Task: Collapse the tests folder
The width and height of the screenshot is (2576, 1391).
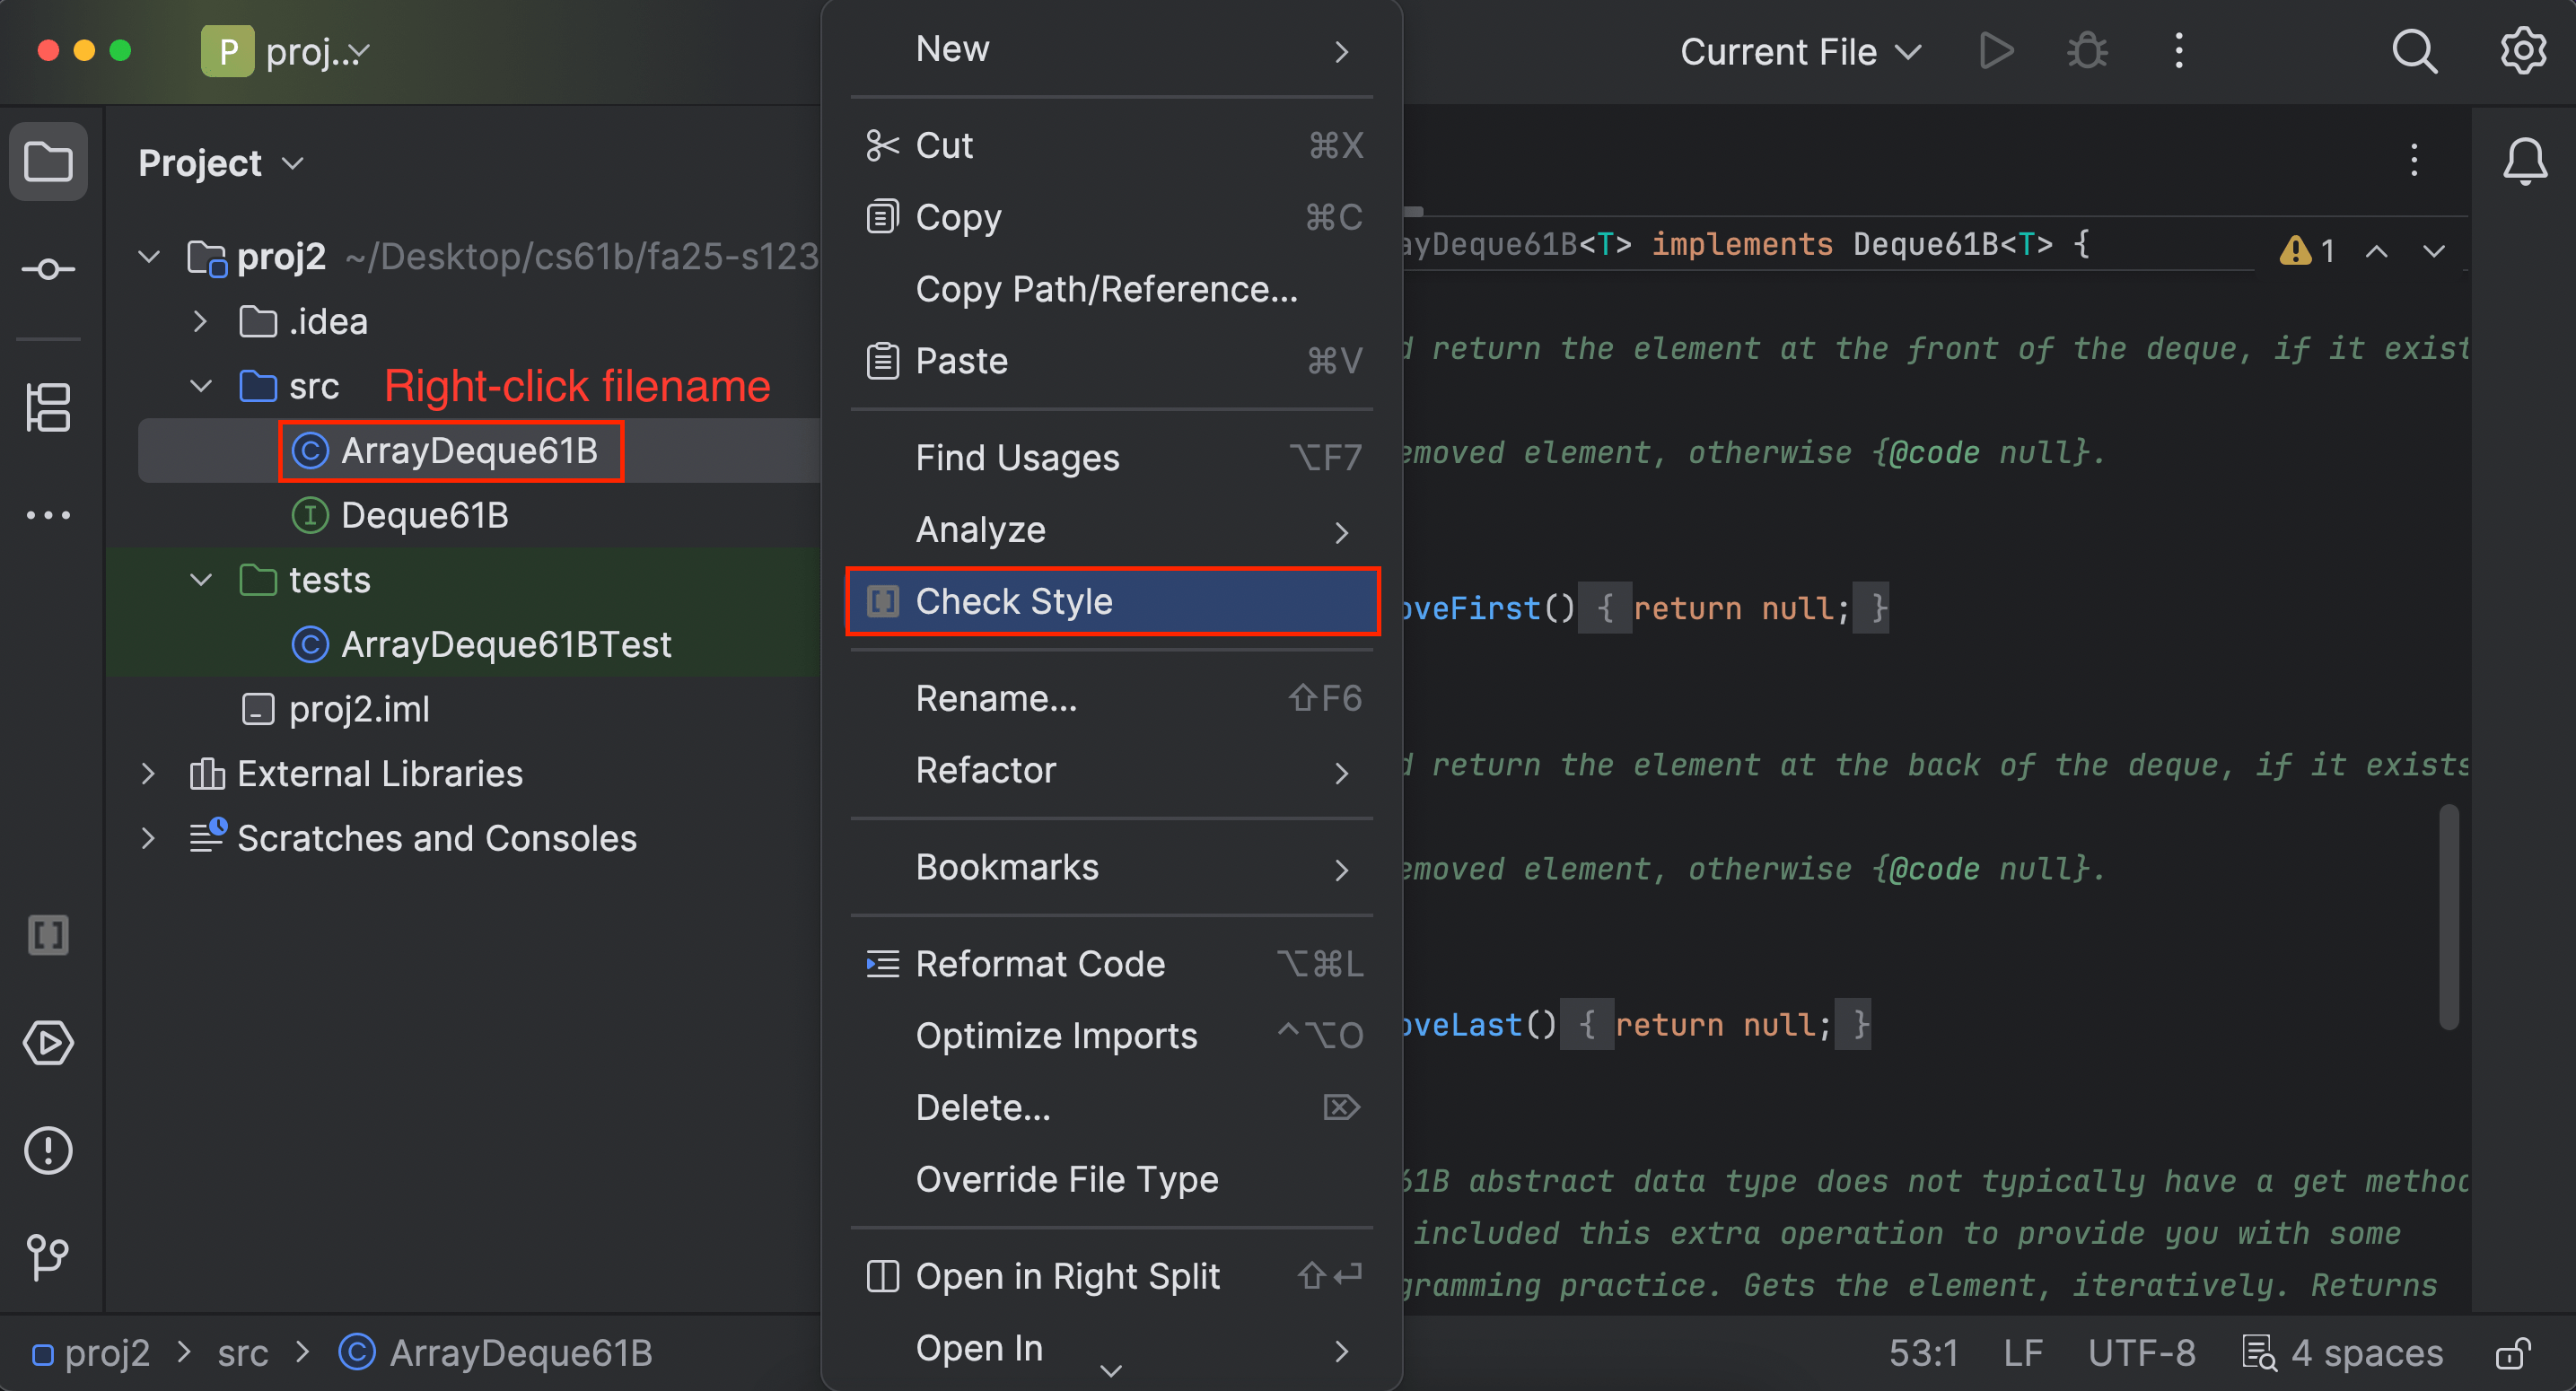Action: click(200, 580)
